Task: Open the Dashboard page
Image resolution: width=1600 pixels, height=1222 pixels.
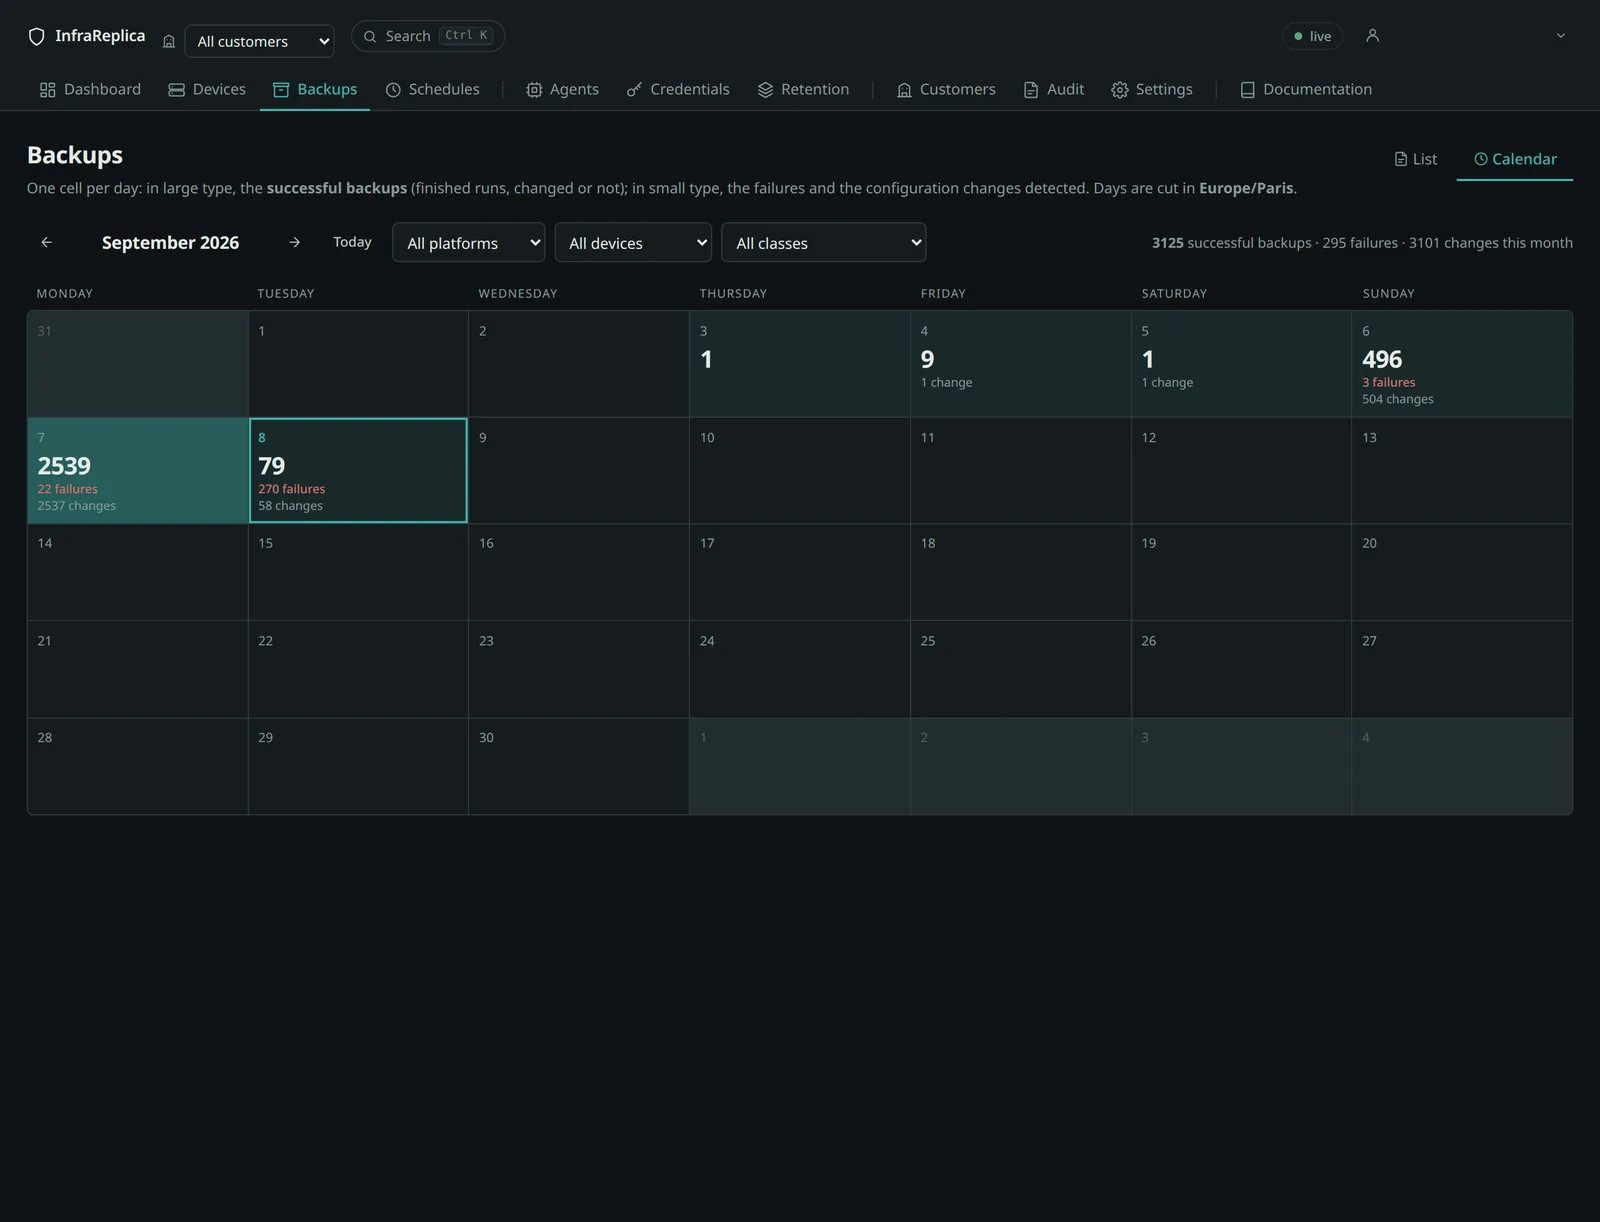Action: [90, 89]
